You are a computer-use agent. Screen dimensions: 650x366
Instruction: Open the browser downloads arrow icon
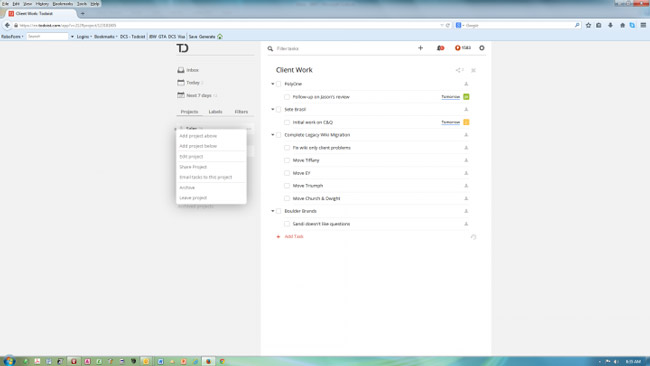coord(610,25)
